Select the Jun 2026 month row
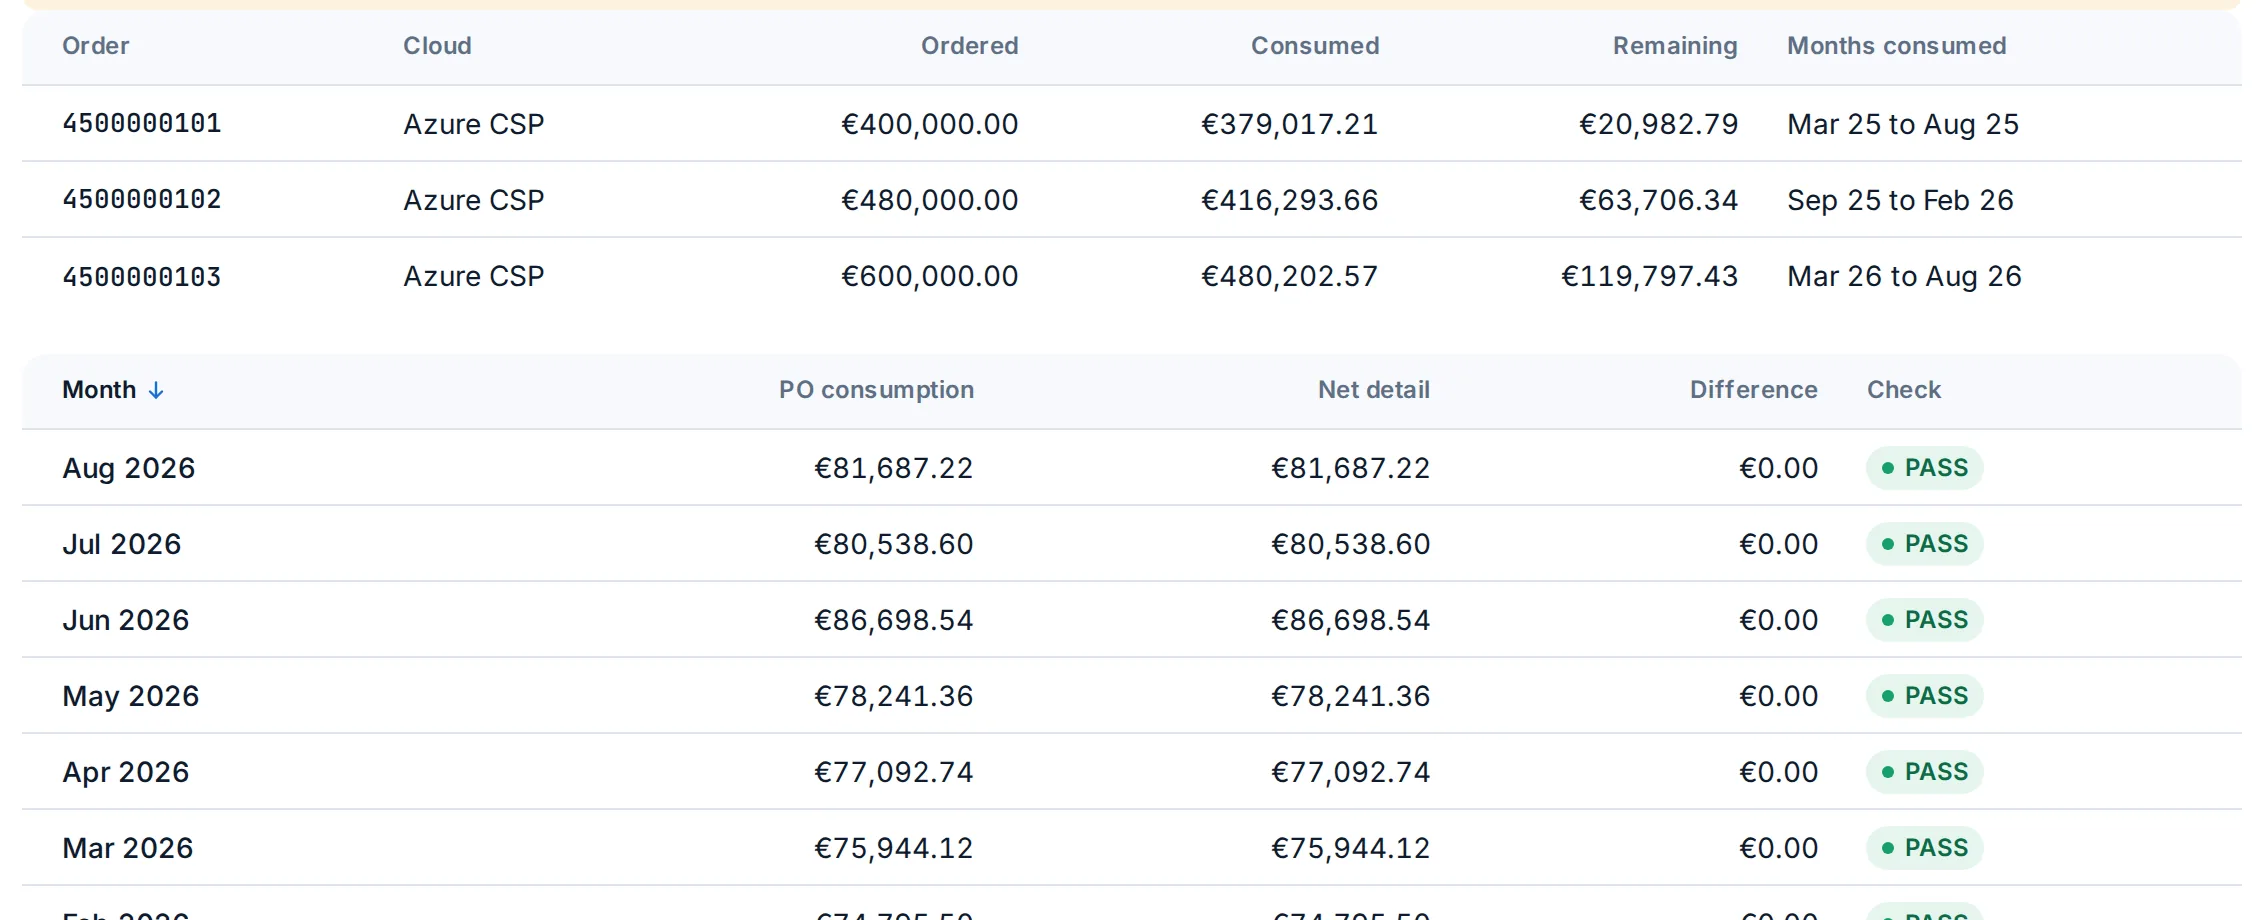The image size is (2260, 920). click(x=1132, y=620)
